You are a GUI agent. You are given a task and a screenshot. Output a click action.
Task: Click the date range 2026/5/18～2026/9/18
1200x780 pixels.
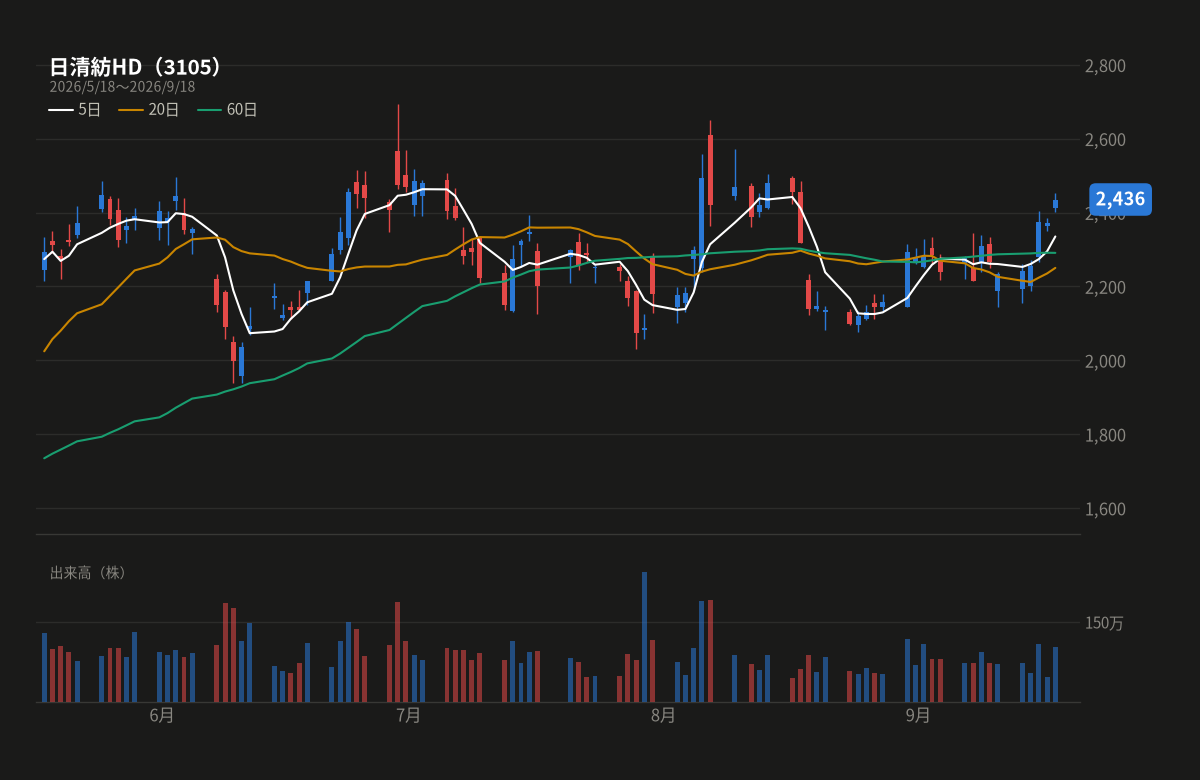point(122,87)
